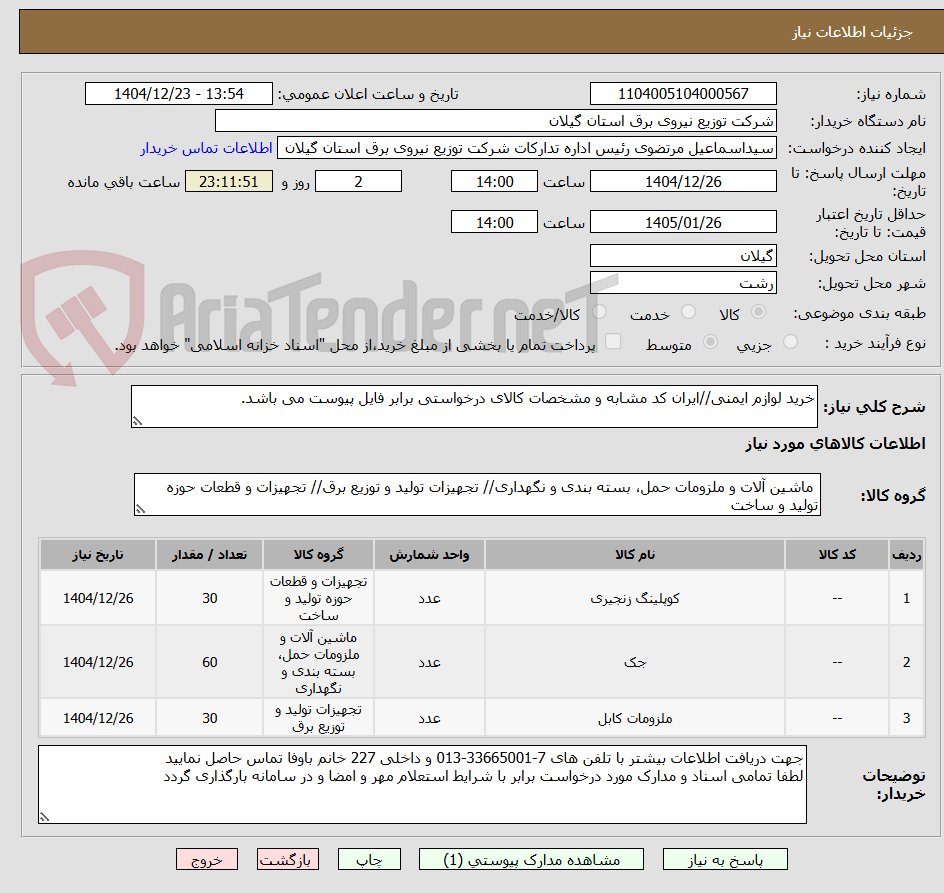This screenshot has width=944, height=893.
Task: Click the تجهیزات تولید و توزیع برق group cell
Action: pos(318,718)
